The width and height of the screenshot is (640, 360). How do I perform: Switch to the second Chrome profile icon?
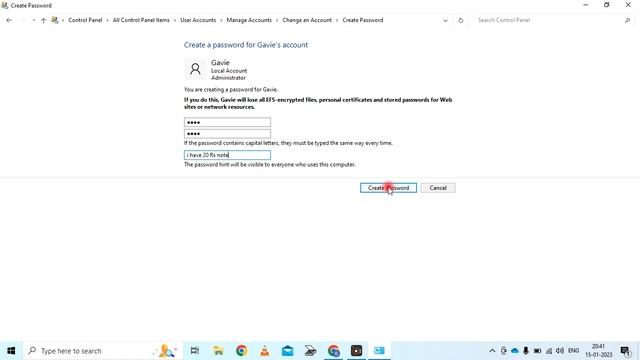333,351
